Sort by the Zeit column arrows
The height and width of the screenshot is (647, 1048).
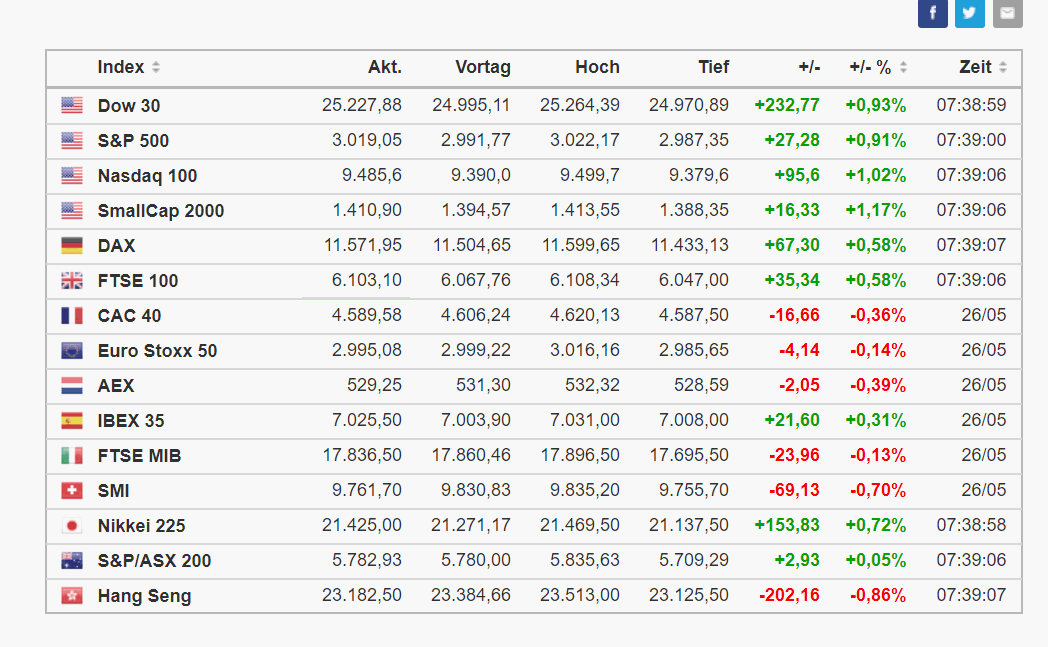[x=1002, y=68]
